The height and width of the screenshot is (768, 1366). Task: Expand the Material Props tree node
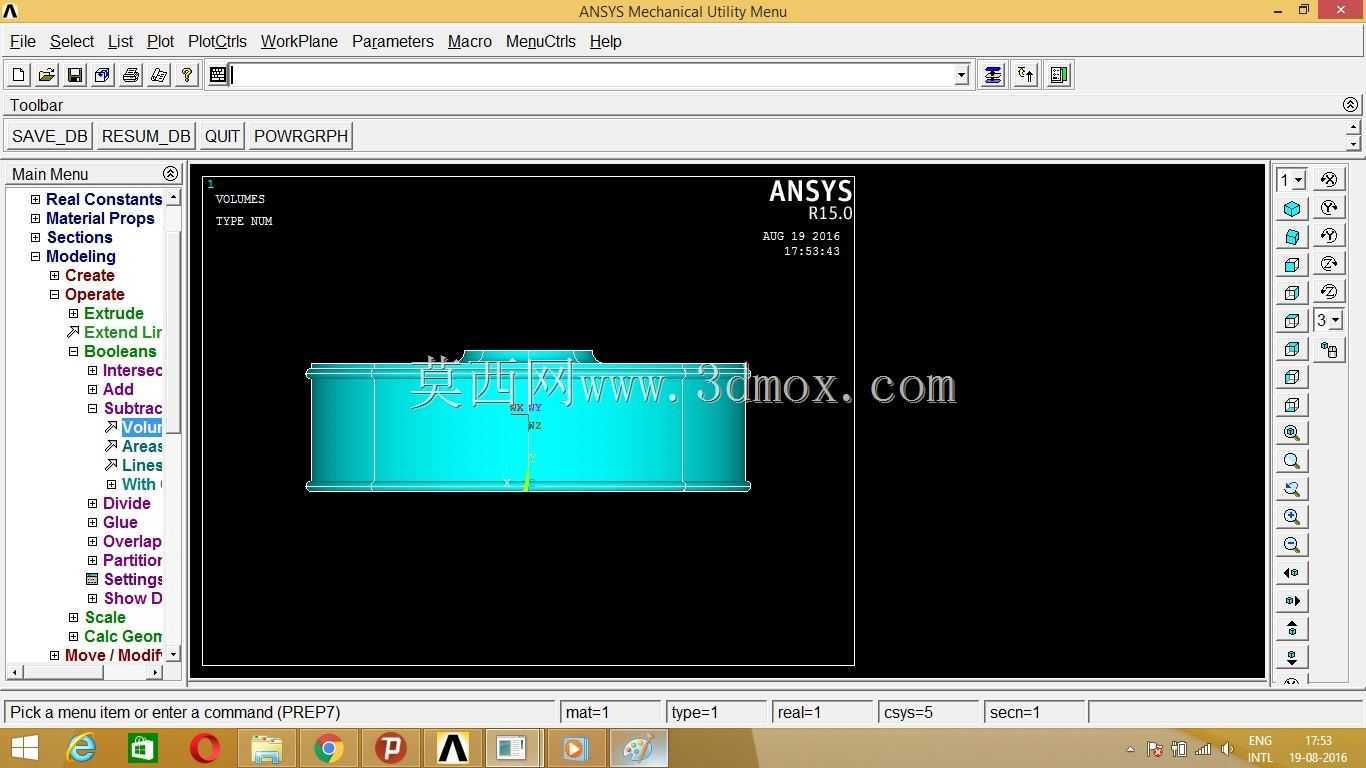coord(35,219)
